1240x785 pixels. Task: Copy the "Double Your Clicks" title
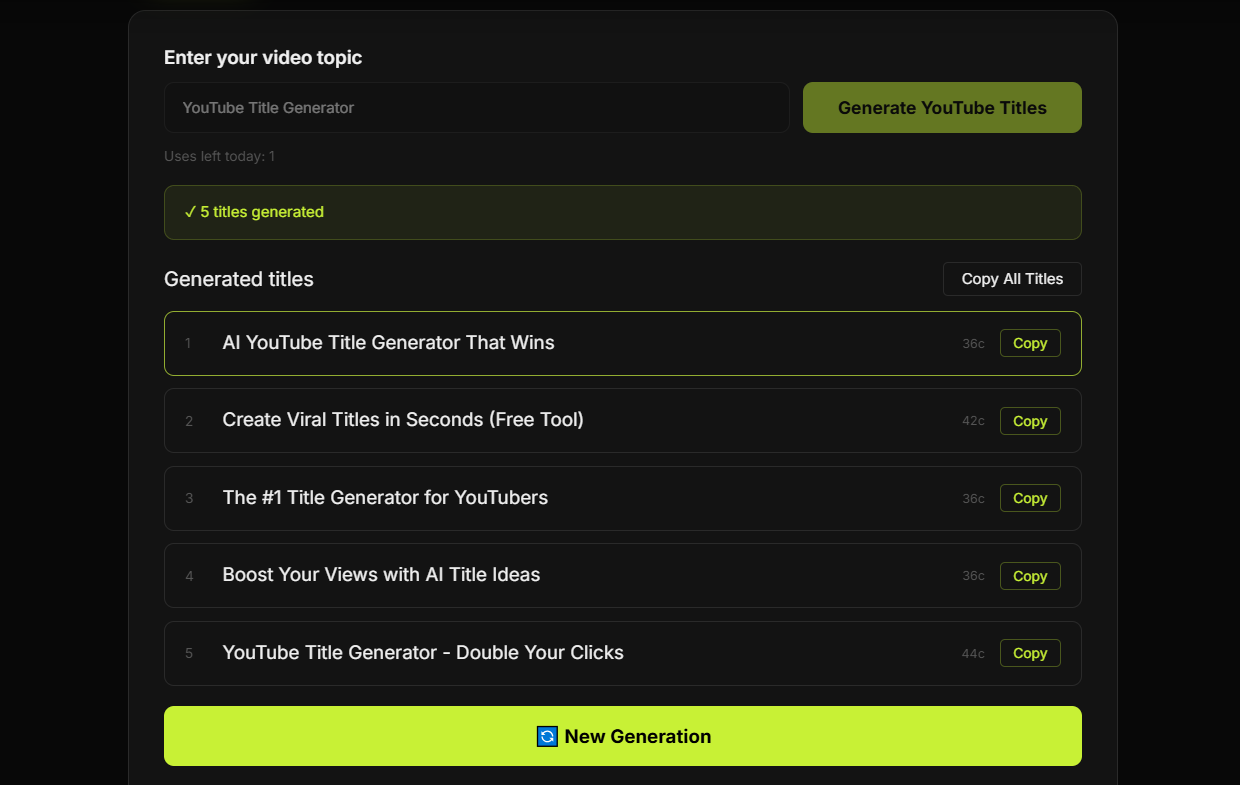click(x=1030, y=653)
